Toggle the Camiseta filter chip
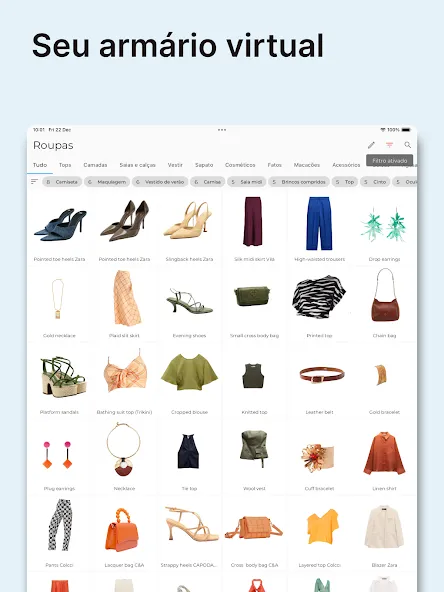444x592 pixels. 62,182
